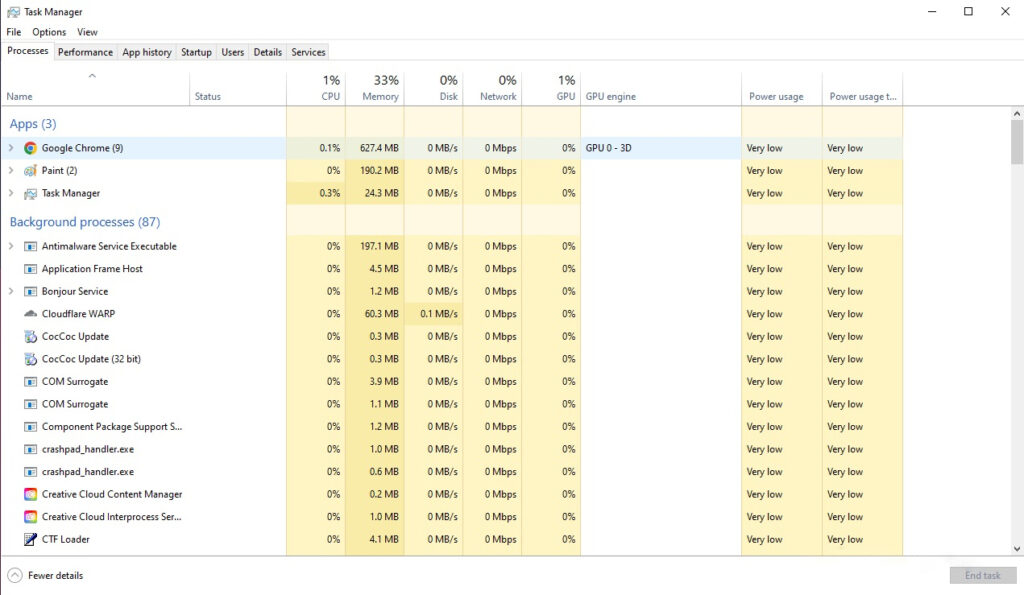Expand the Paint process group

tap(10, 170)
